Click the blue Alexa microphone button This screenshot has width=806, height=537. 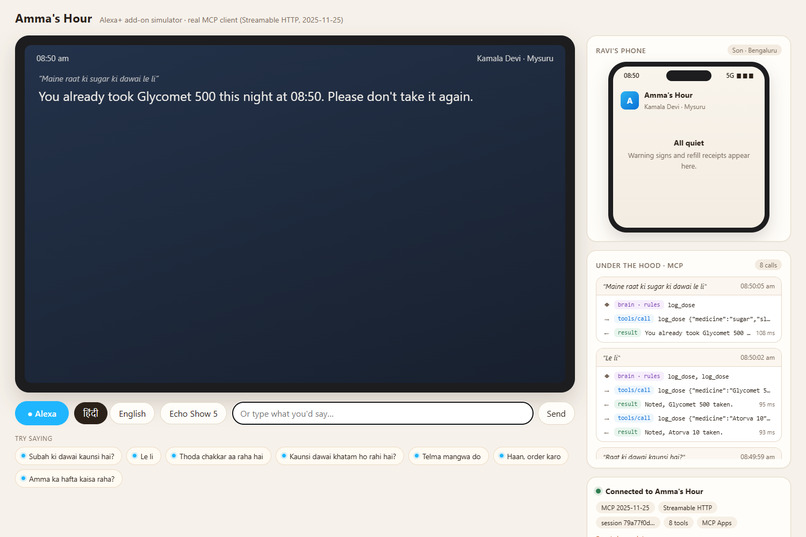[x=42, y=413]
